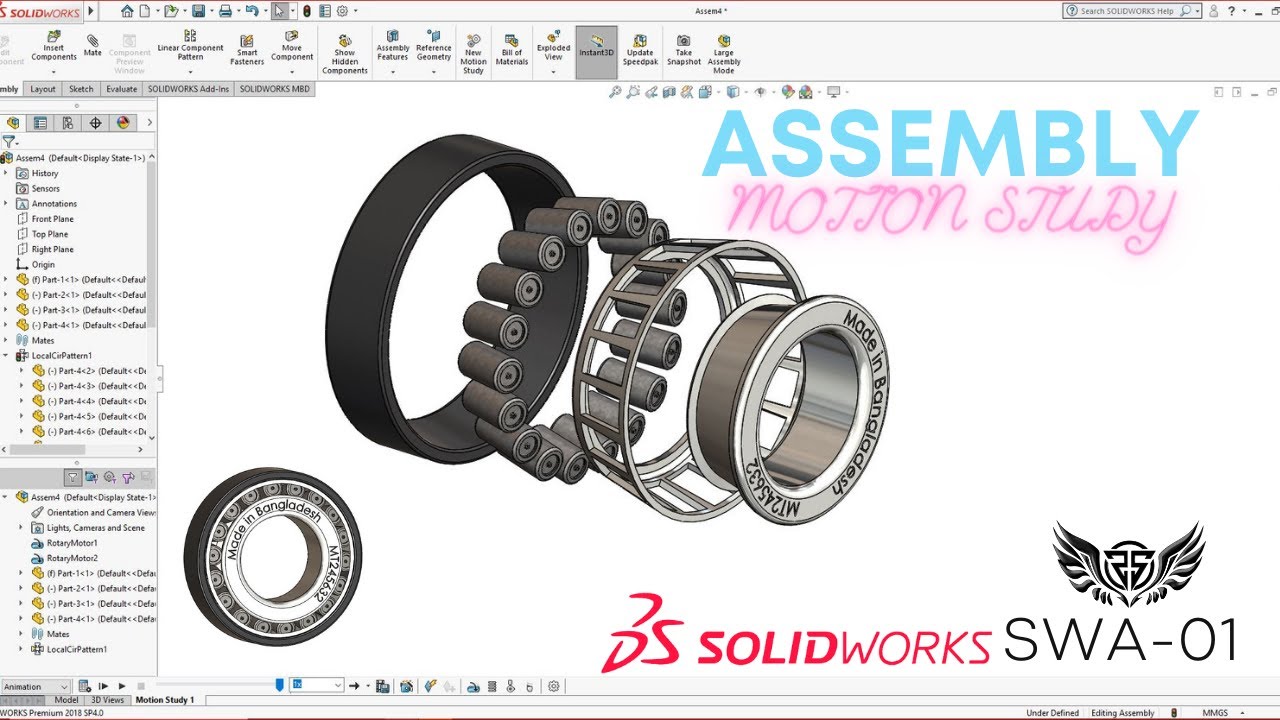Expand Lights, Cameras and Scene node
The width and height of the screenshot is (1280, 720).
(21, 527)
